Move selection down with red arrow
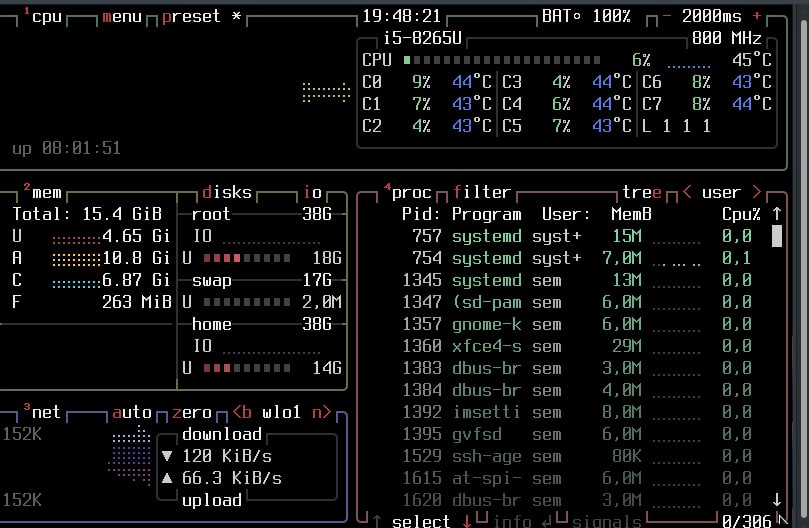 click(467, 521)
